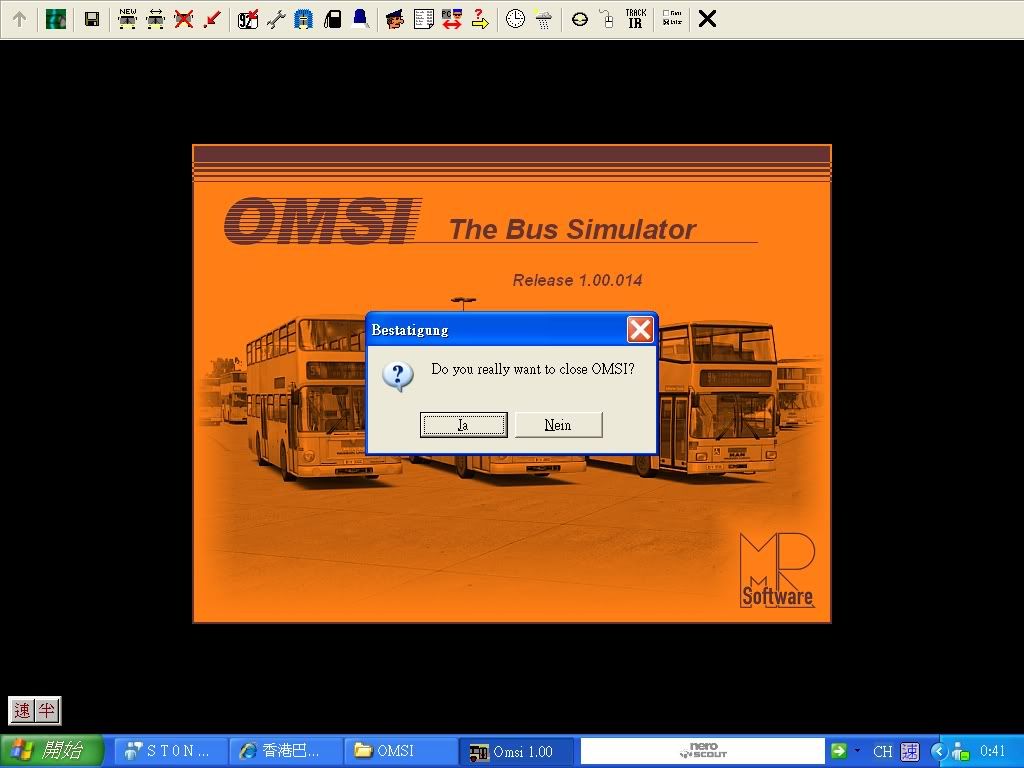Click the question mark with yellow arrow icon
Screen dimensions: 1024x768
[x=480, y=20]
